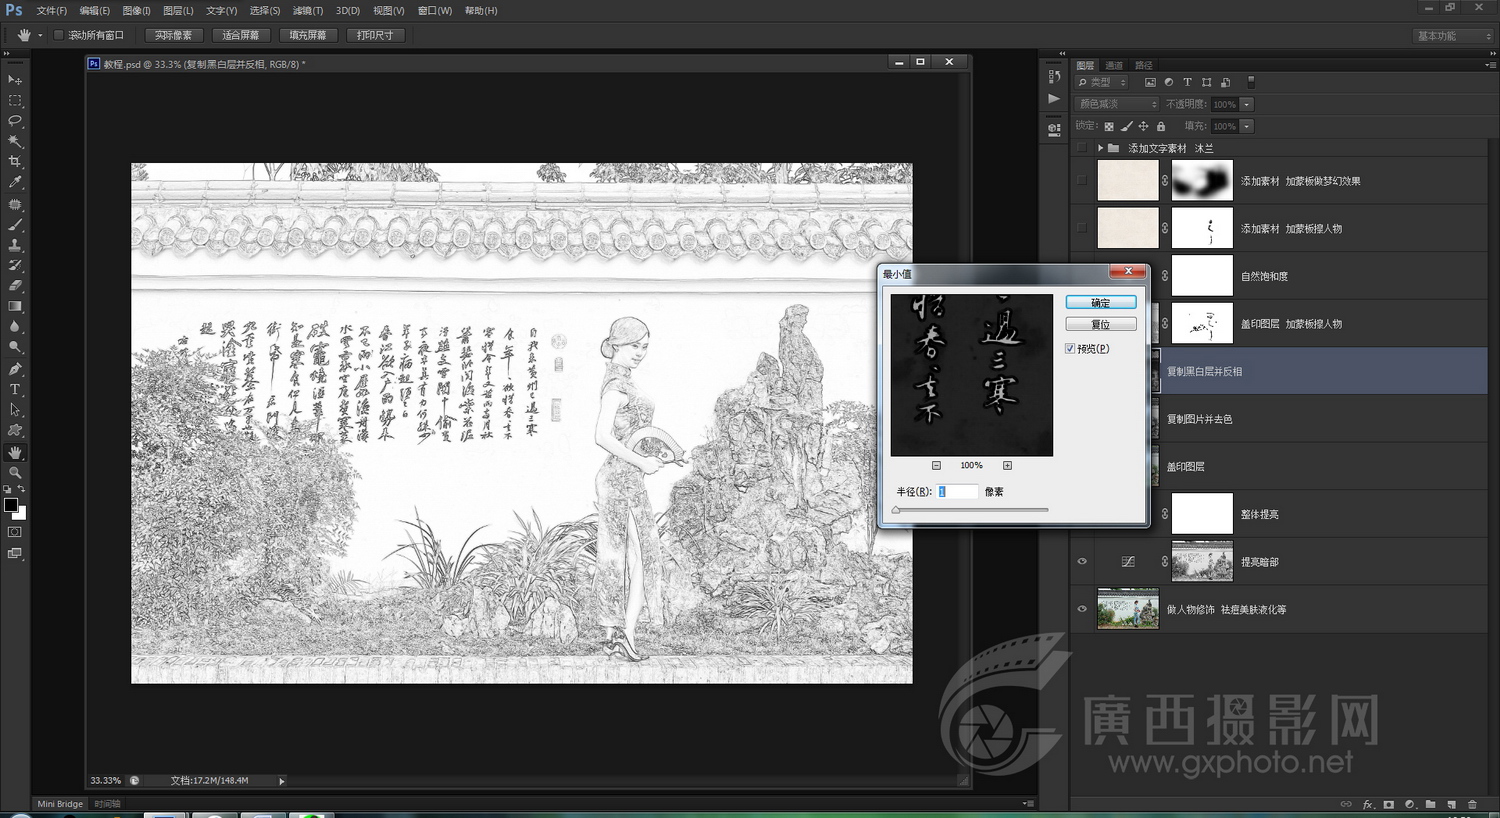
Task: Toggle the layer filter on/off switch
Action: [x=1251, y=82]
